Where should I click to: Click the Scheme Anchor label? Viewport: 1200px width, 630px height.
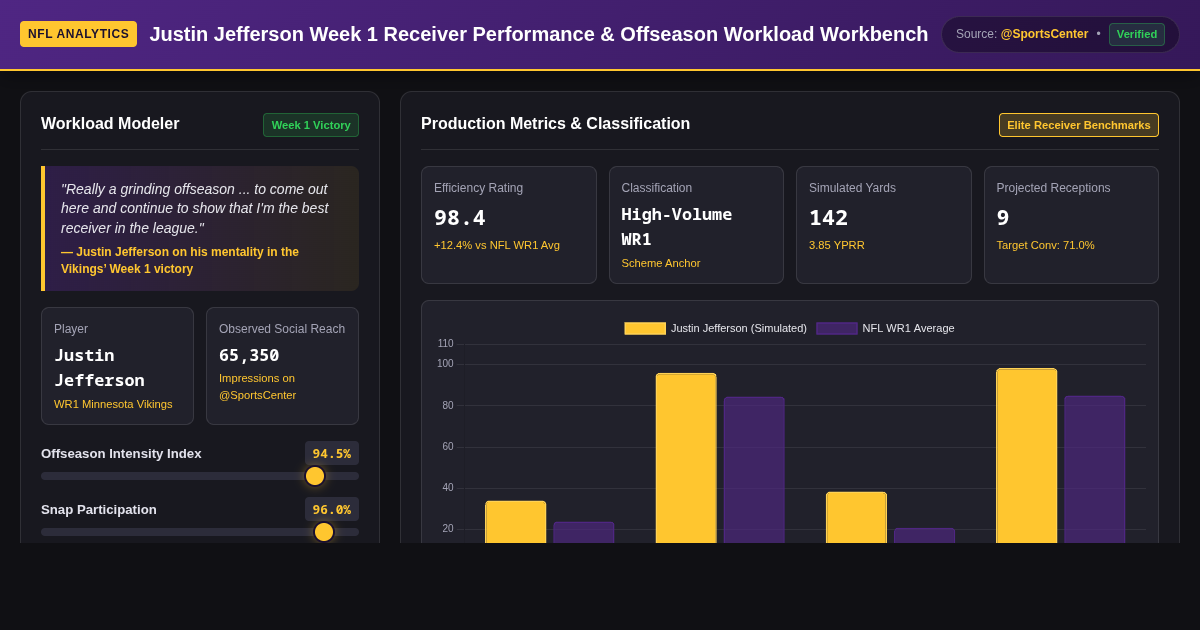661,263
